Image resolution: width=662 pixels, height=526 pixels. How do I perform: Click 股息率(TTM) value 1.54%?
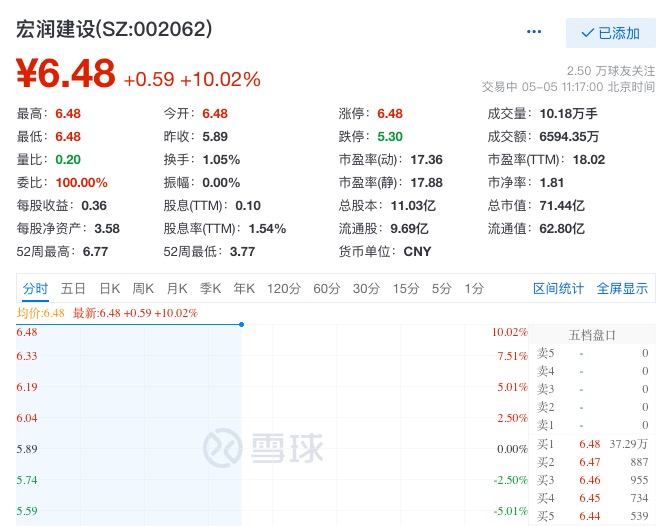pyautogui.click(x=267, y=228)
